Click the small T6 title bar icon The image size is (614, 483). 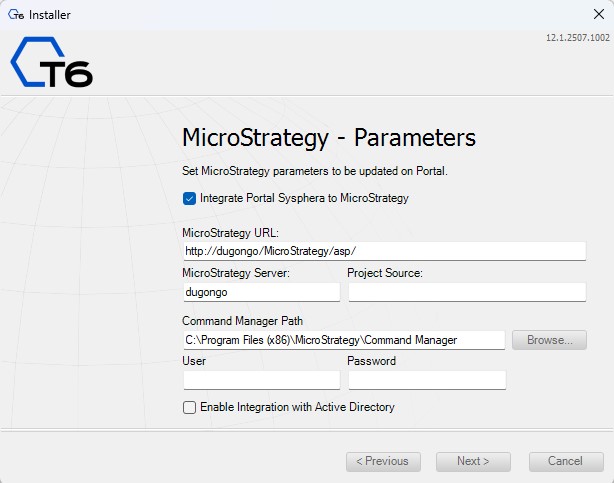click(x=16, y=15)
